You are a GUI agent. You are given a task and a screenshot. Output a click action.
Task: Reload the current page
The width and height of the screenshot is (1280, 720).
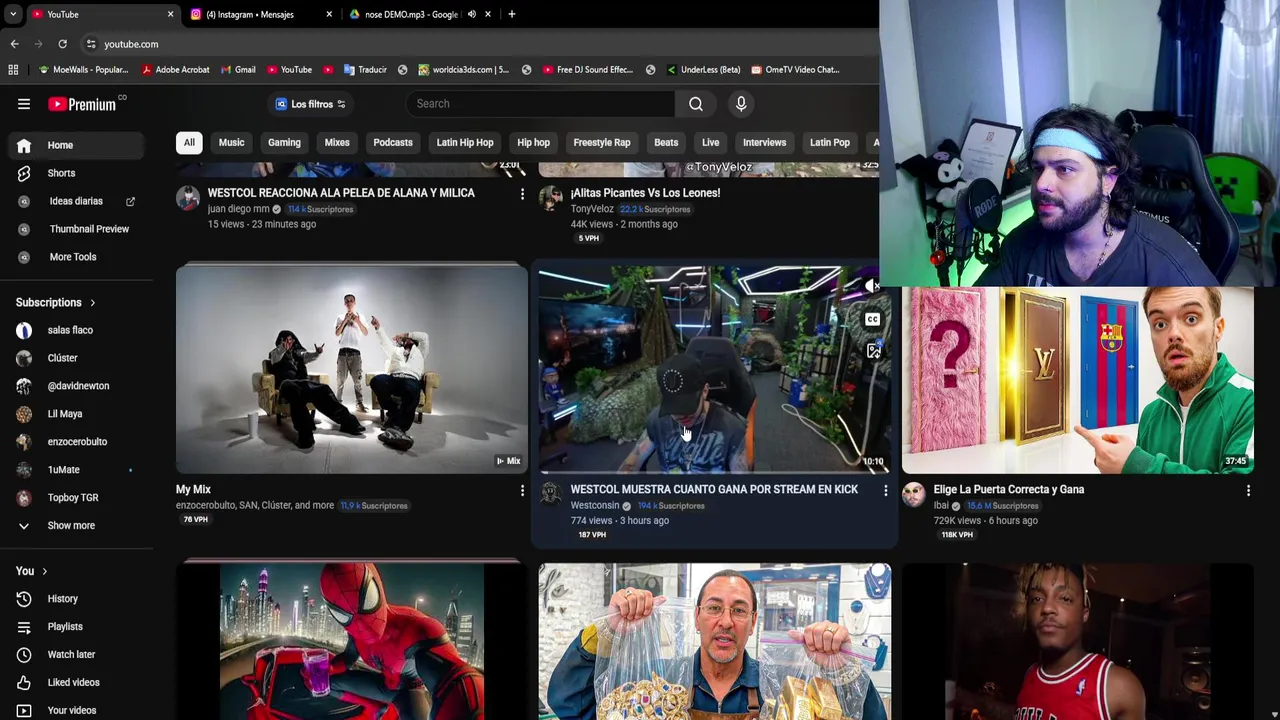(62, 44)
